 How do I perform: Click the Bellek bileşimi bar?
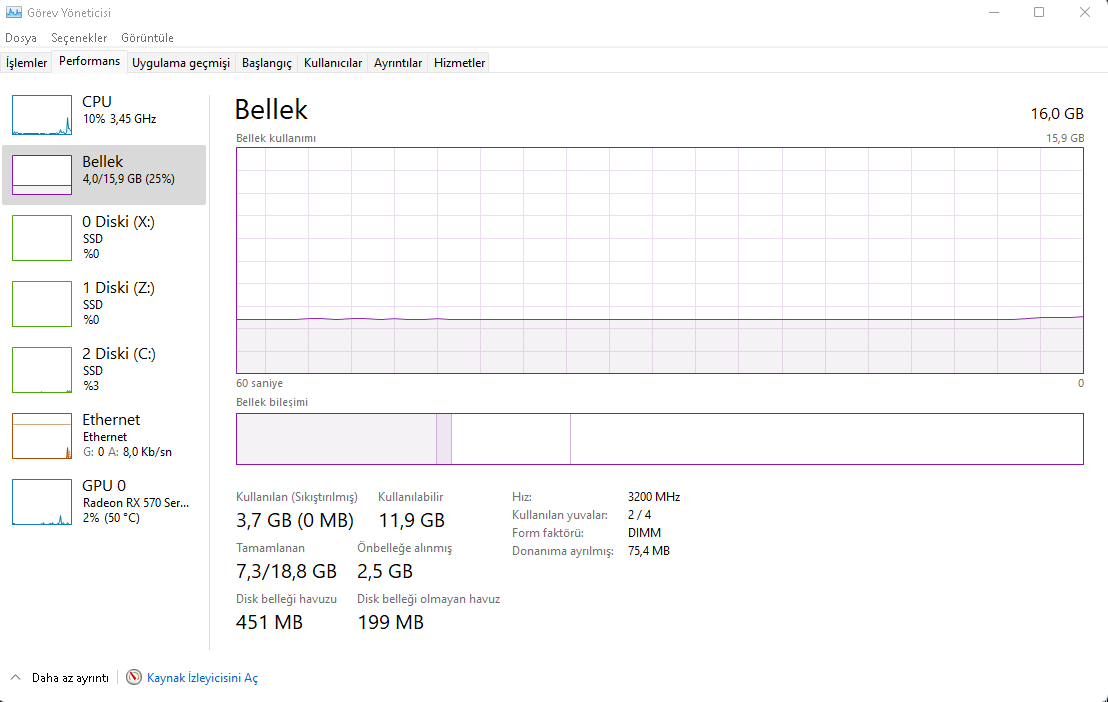659,439
